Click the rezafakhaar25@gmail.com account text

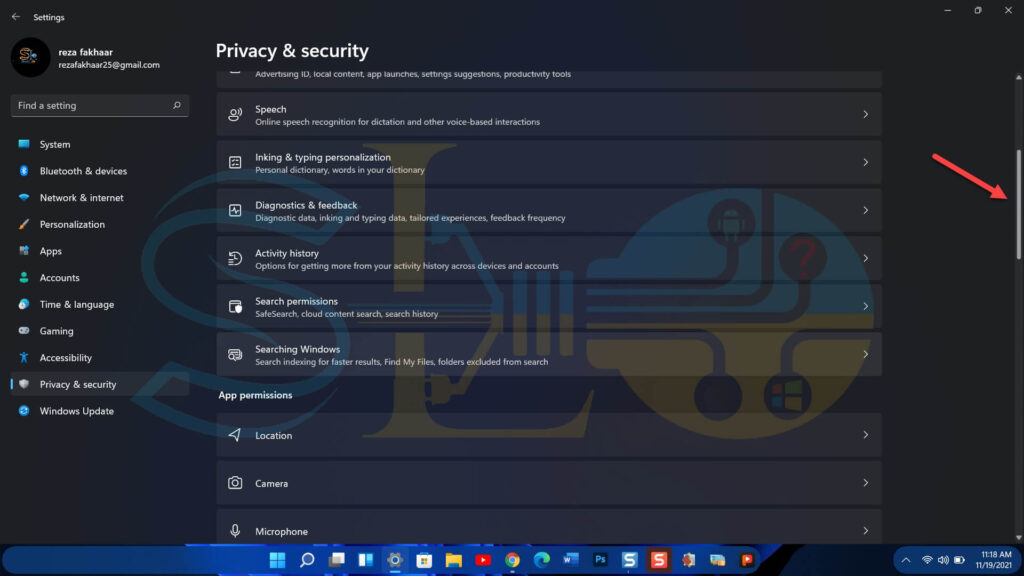(x=109, y=65)
